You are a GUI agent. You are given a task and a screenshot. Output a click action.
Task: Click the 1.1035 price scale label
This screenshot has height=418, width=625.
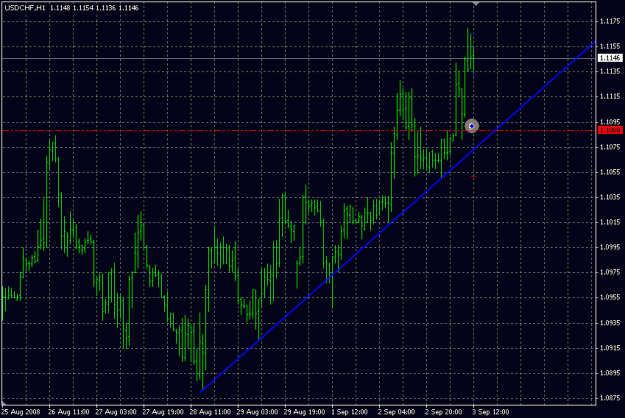[x=610, y=197]
